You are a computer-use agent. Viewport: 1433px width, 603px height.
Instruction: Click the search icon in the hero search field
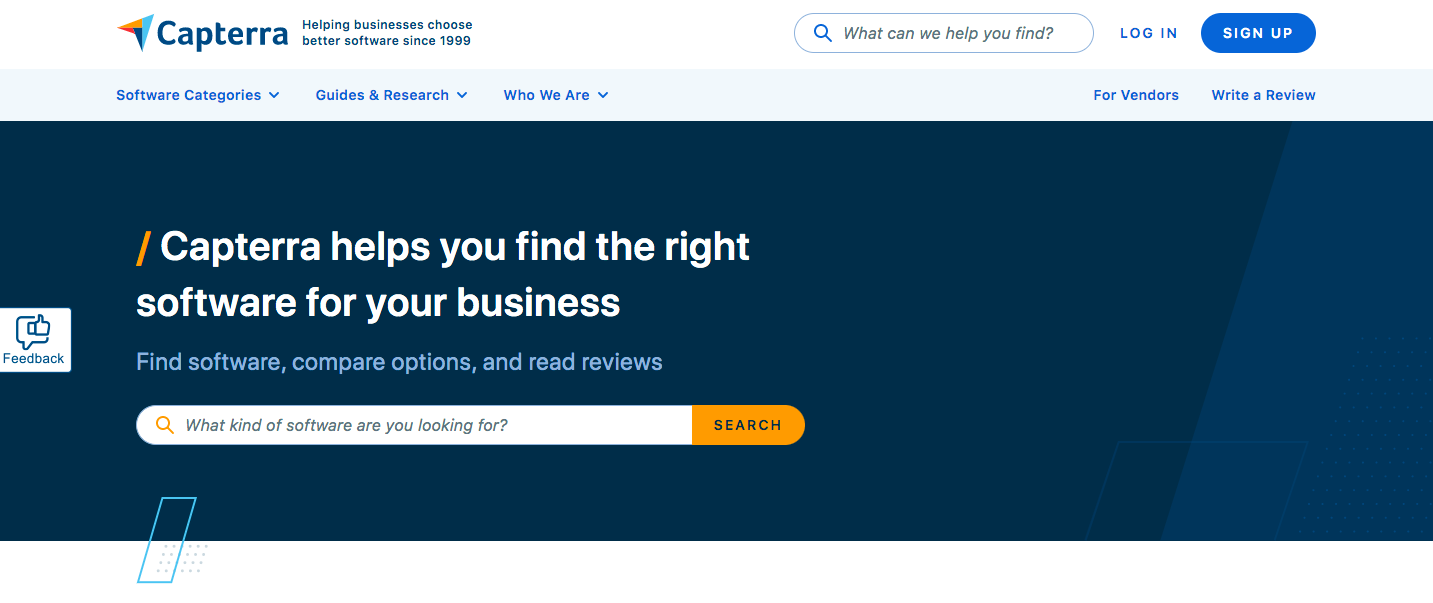[164, 424]
